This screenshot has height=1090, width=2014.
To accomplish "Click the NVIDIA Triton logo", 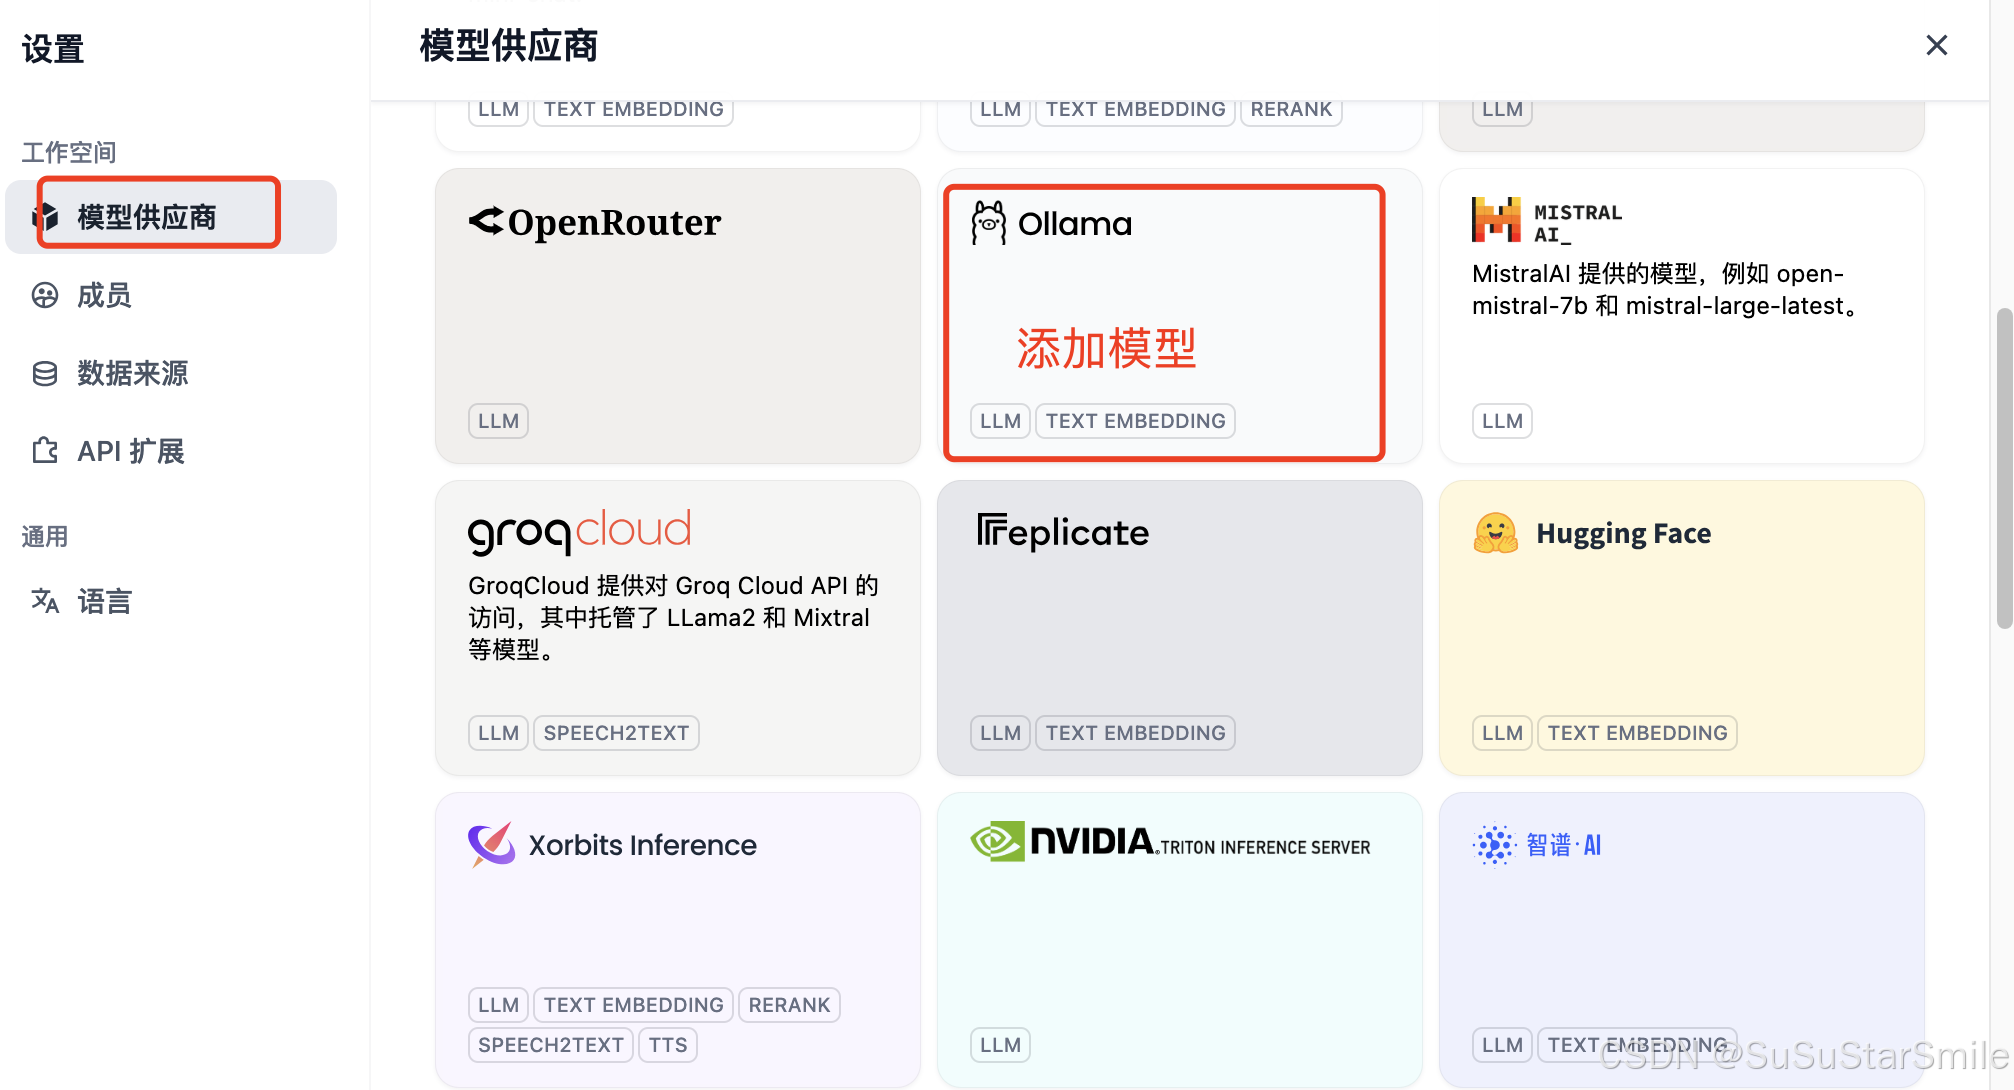I will coord(1170,842).
